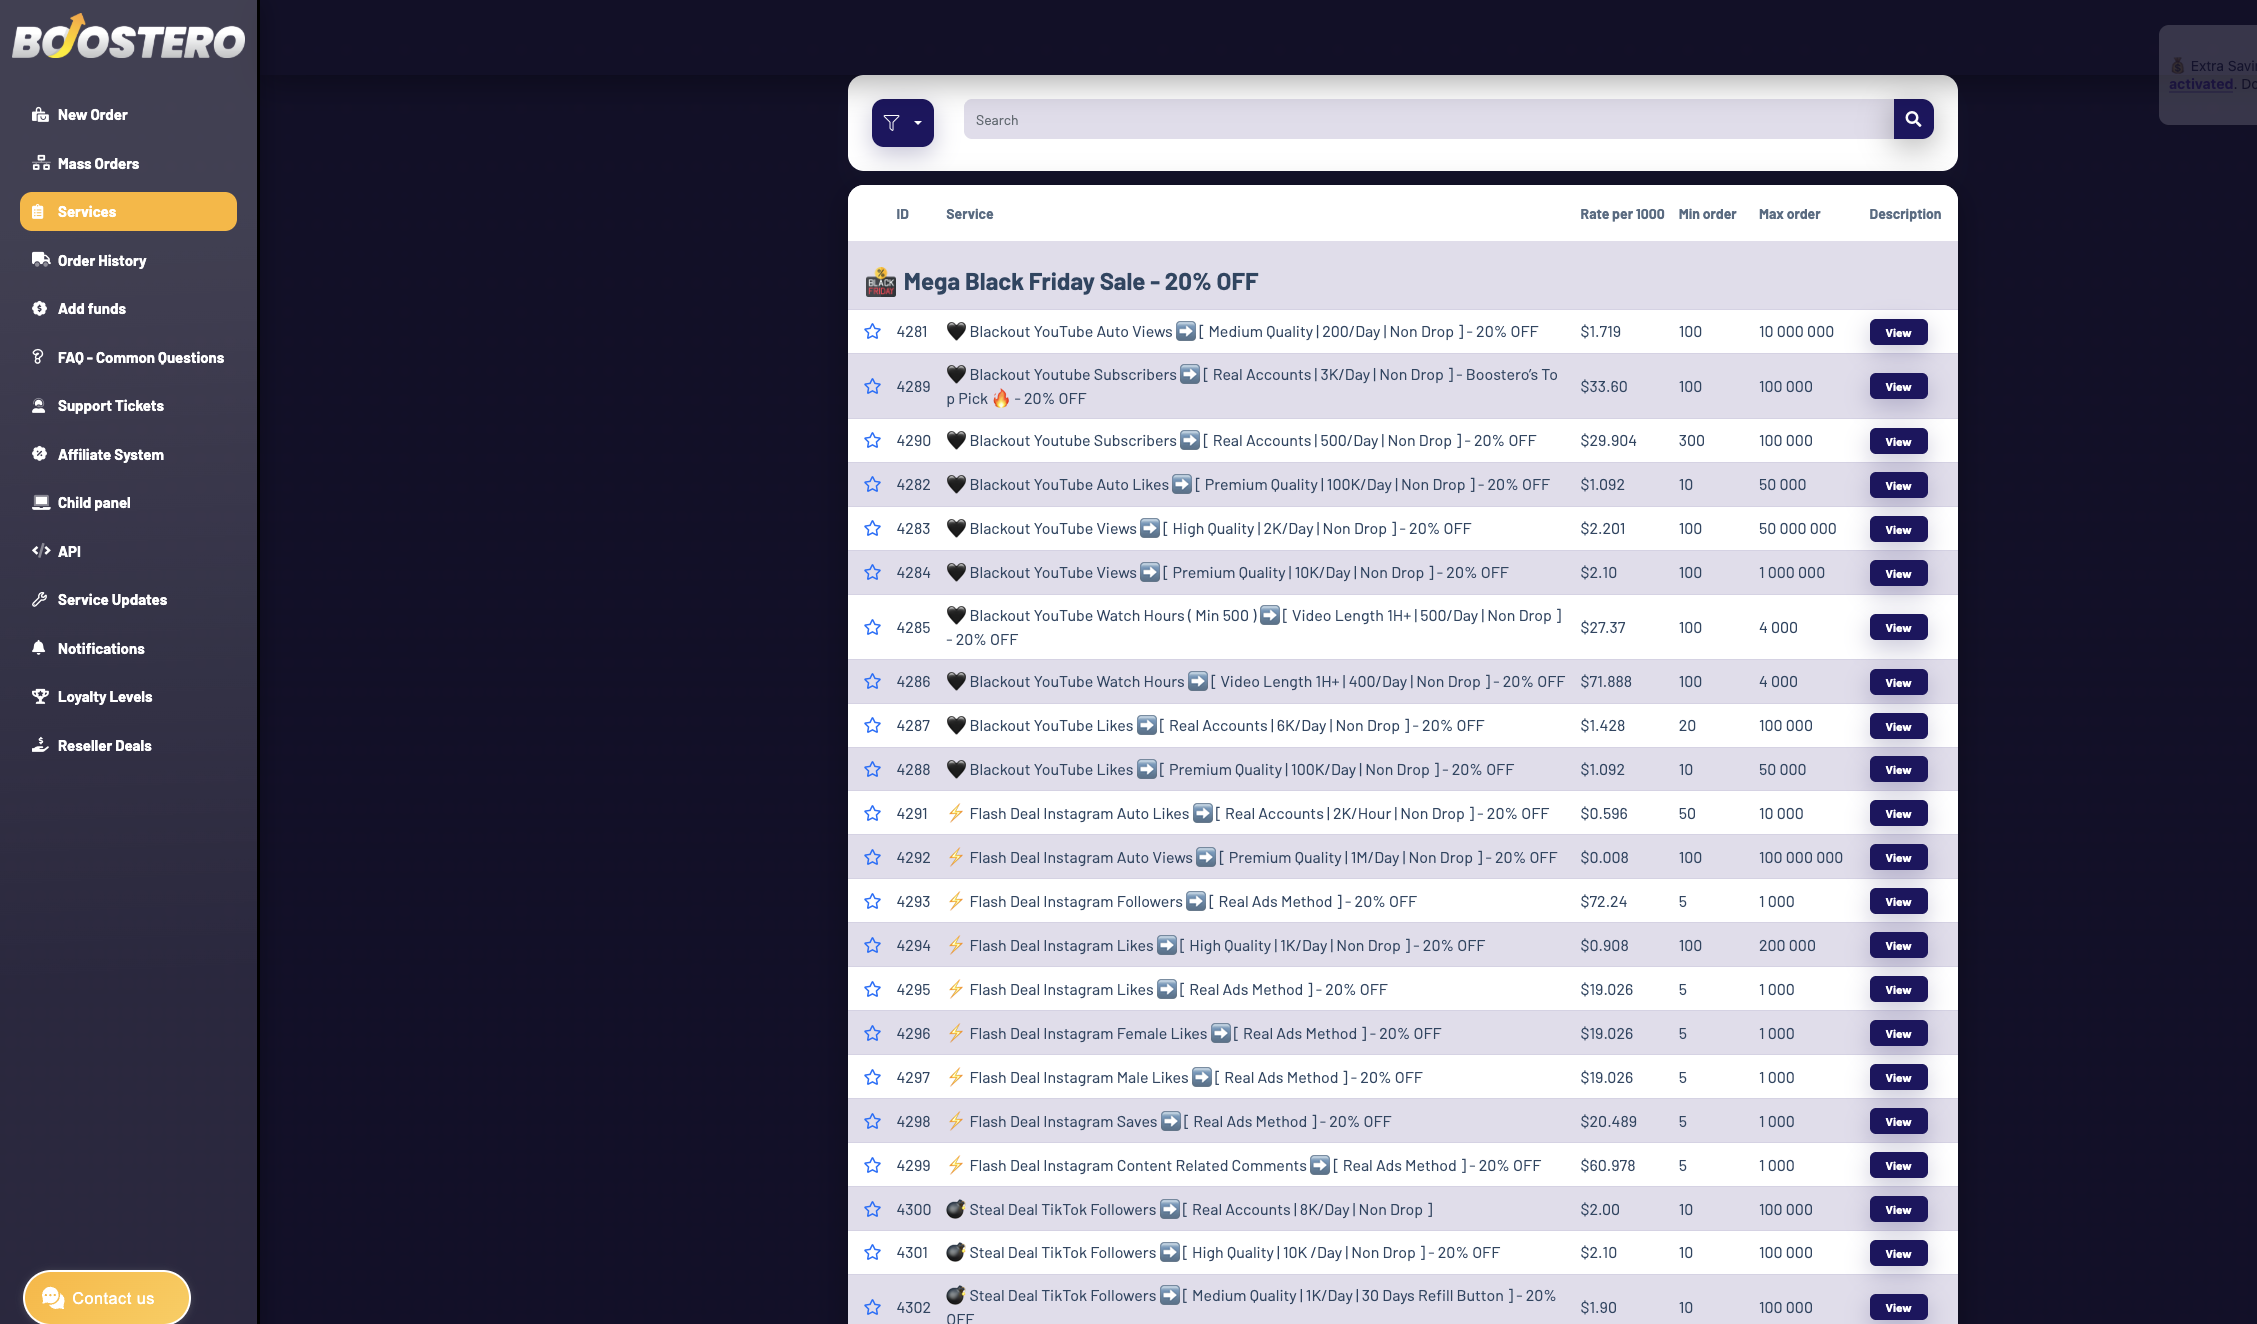Open the FAQ - Common Questions page

point(140,358)
